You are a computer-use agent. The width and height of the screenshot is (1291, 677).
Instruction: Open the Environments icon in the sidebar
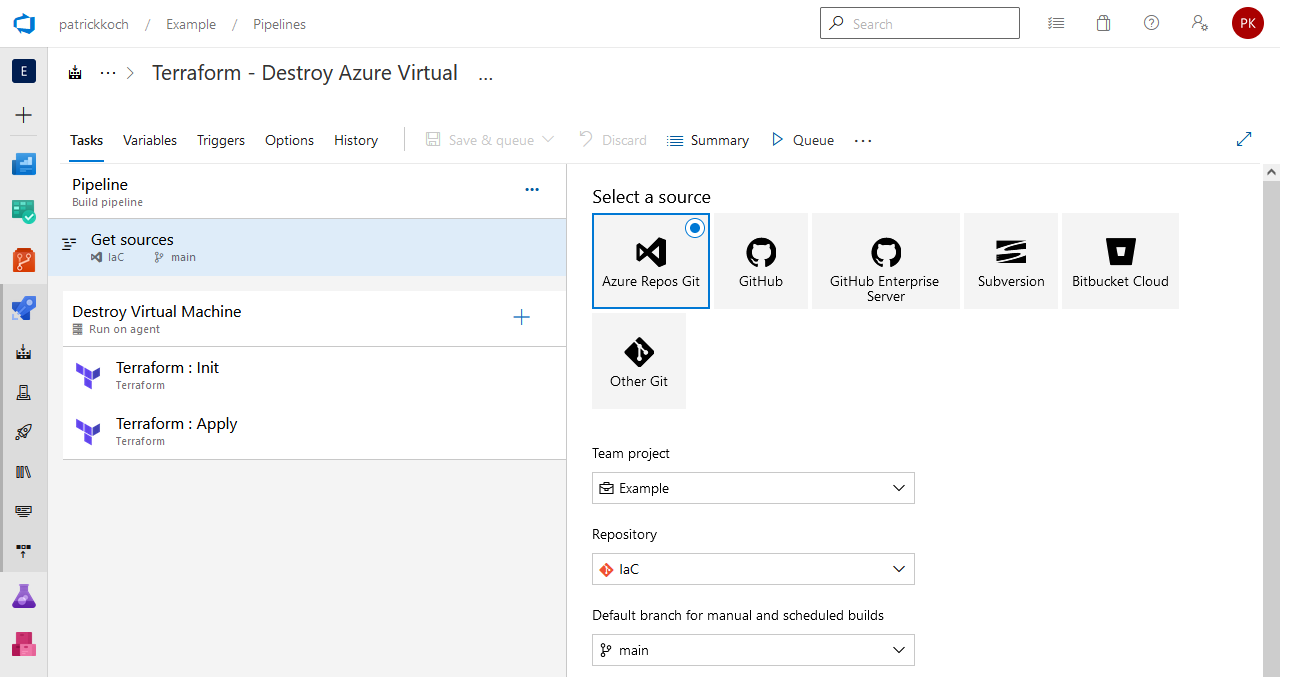[x=24, y=392]
